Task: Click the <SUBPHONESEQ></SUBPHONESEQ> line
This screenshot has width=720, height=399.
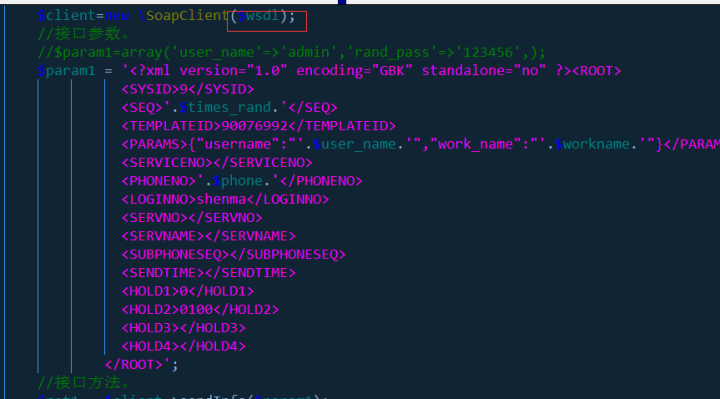Action: pyautogui.click(x=233, y=254)
